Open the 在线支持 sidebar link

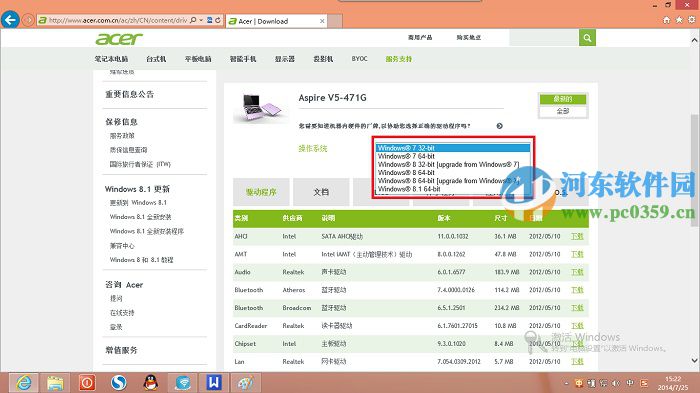(122, 313)
